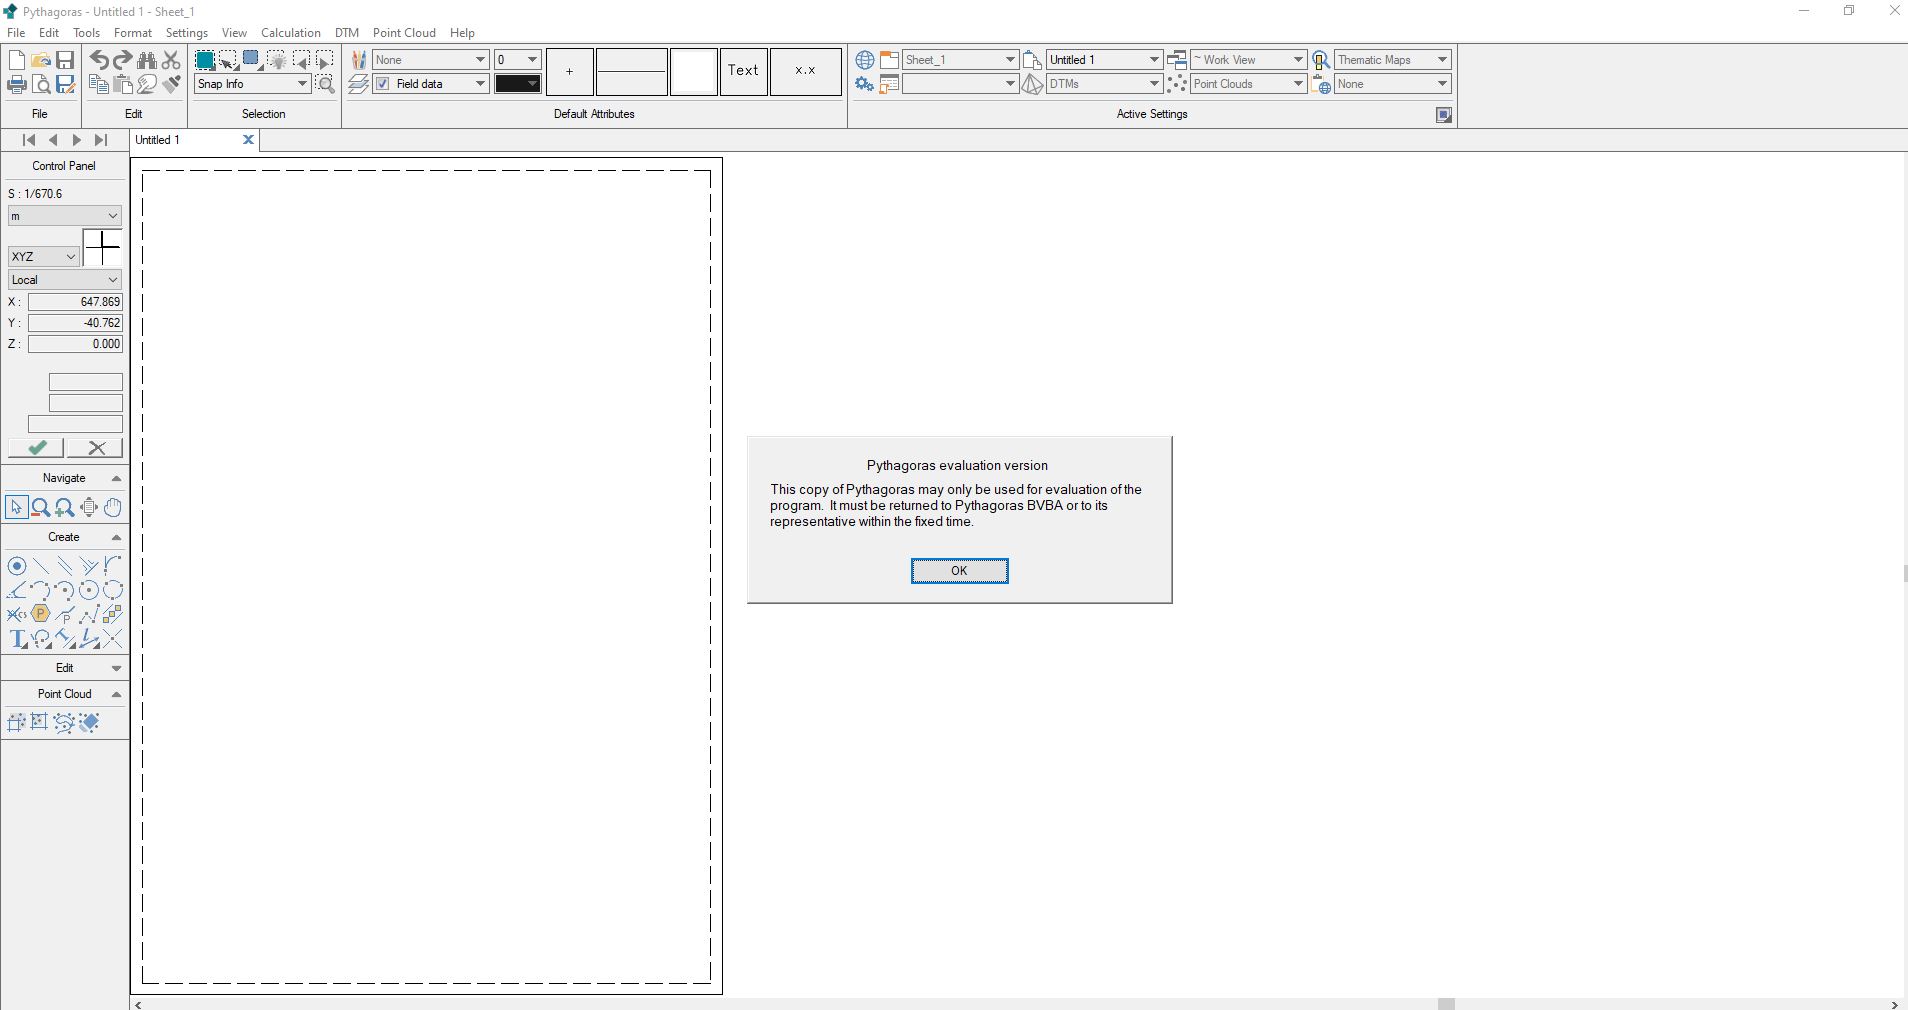The height and width of the screenshot is (1010, 1908).
Task: Click the Text style attribute button
Action: pos(743,71)
